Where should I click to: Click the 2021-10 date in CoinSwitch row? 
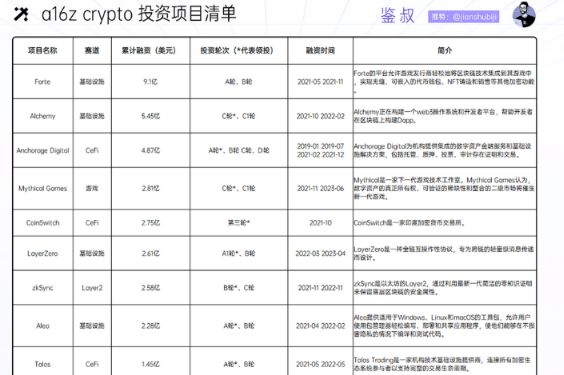pyautogui.click(x=320, y=223)
